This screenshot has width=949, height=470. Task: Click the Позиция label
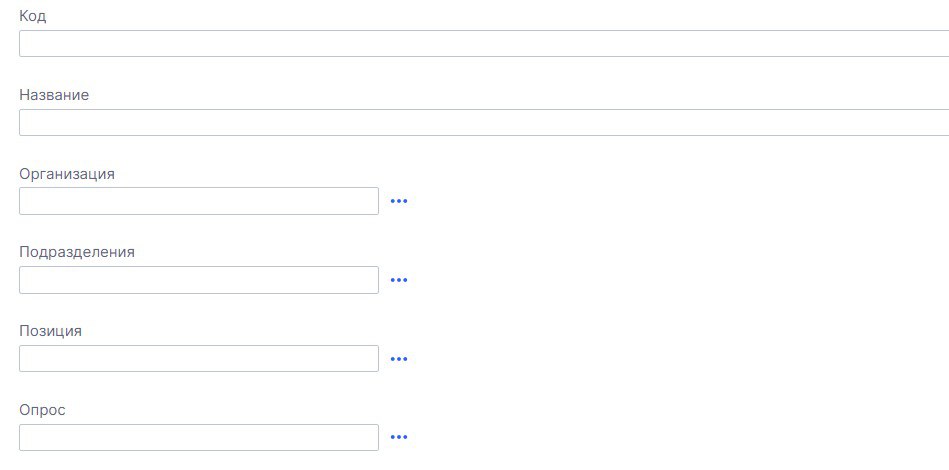coord(50,331)
